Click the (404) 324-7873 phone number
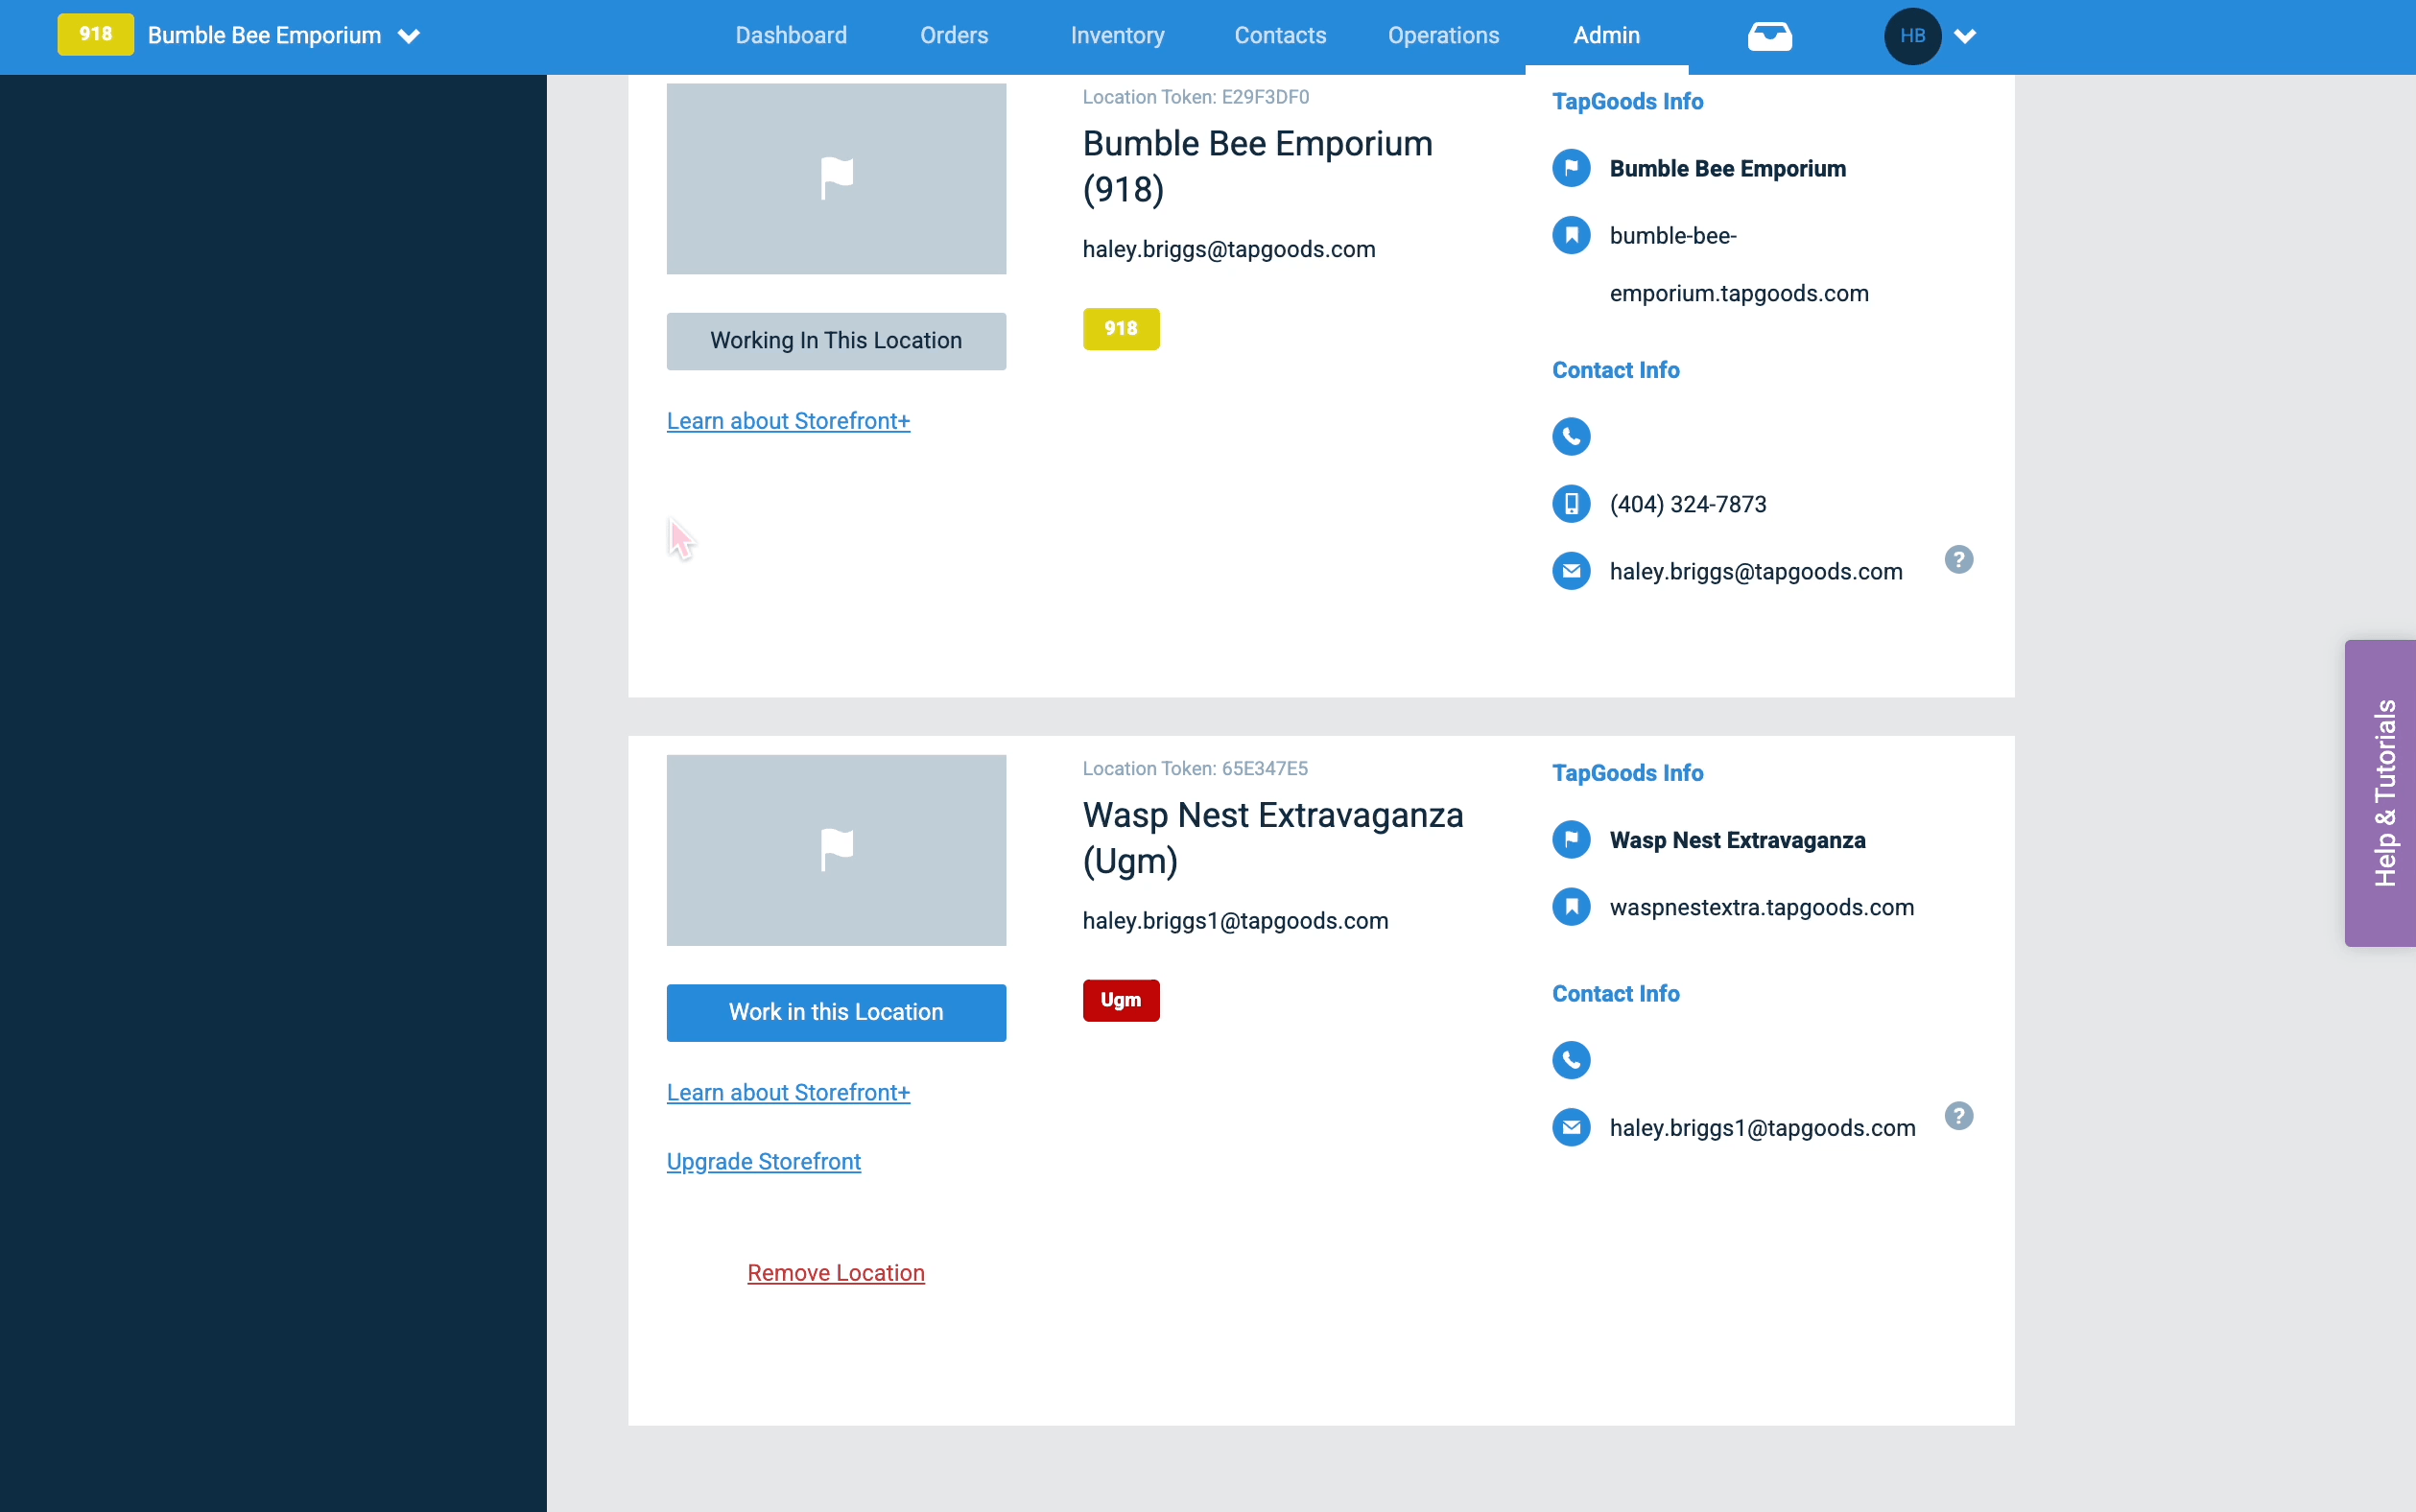Image resolution: width=2416 pixels, height=1512 pixels. pos(1688,505)
